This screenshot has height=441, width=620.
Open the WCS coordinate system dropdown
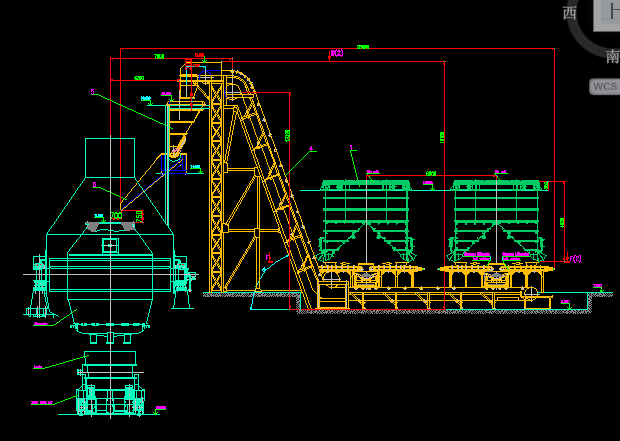click(x=605, y=86)
